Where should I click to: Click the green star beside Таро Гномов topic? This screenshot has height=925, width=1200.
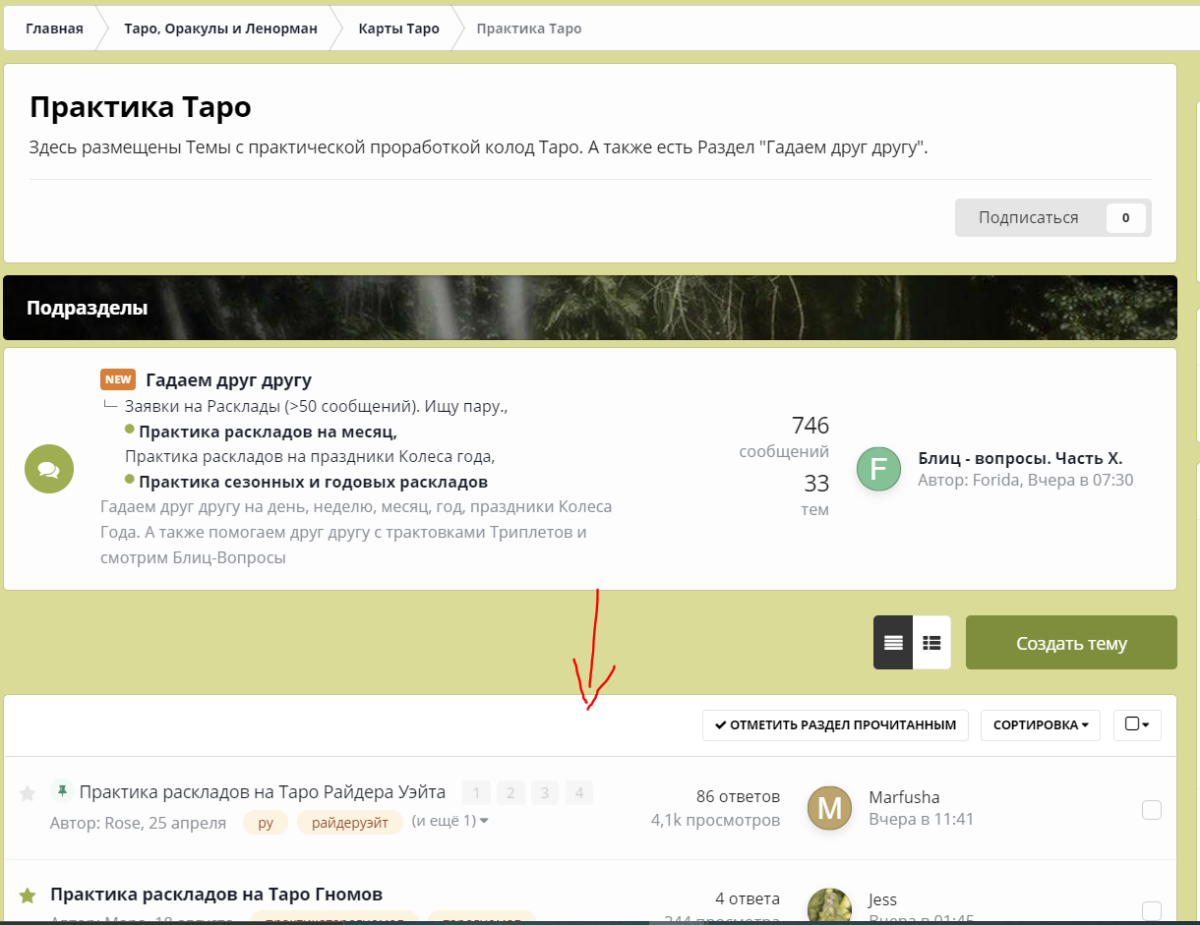[28, 895]
